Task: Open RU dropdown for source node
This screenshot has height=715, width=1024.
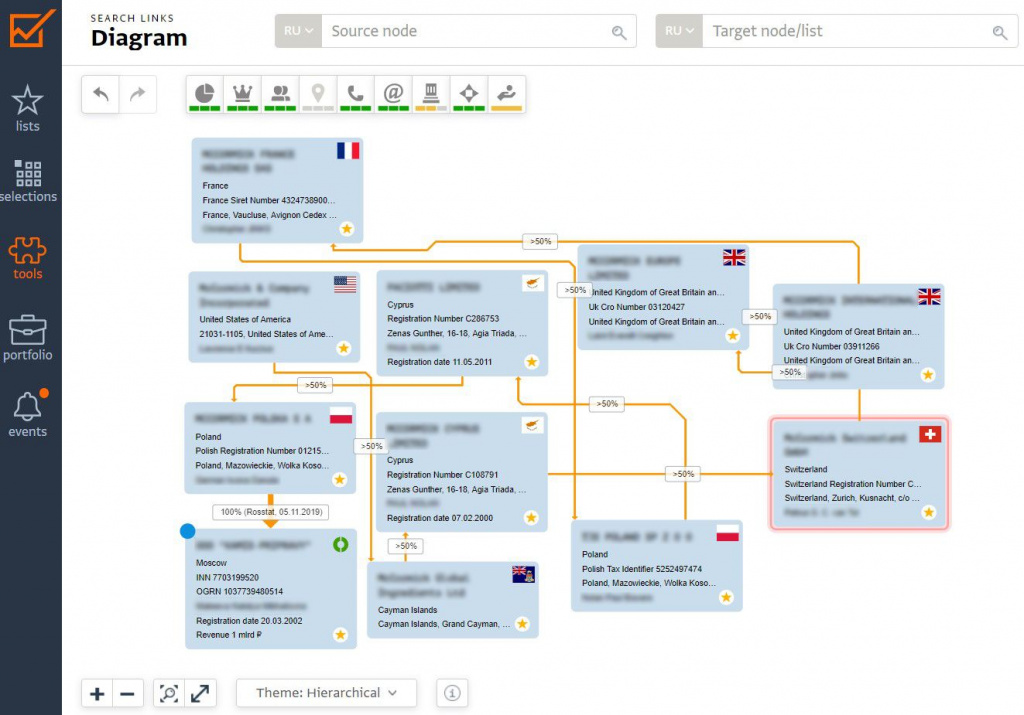Action: pos(298,31)
